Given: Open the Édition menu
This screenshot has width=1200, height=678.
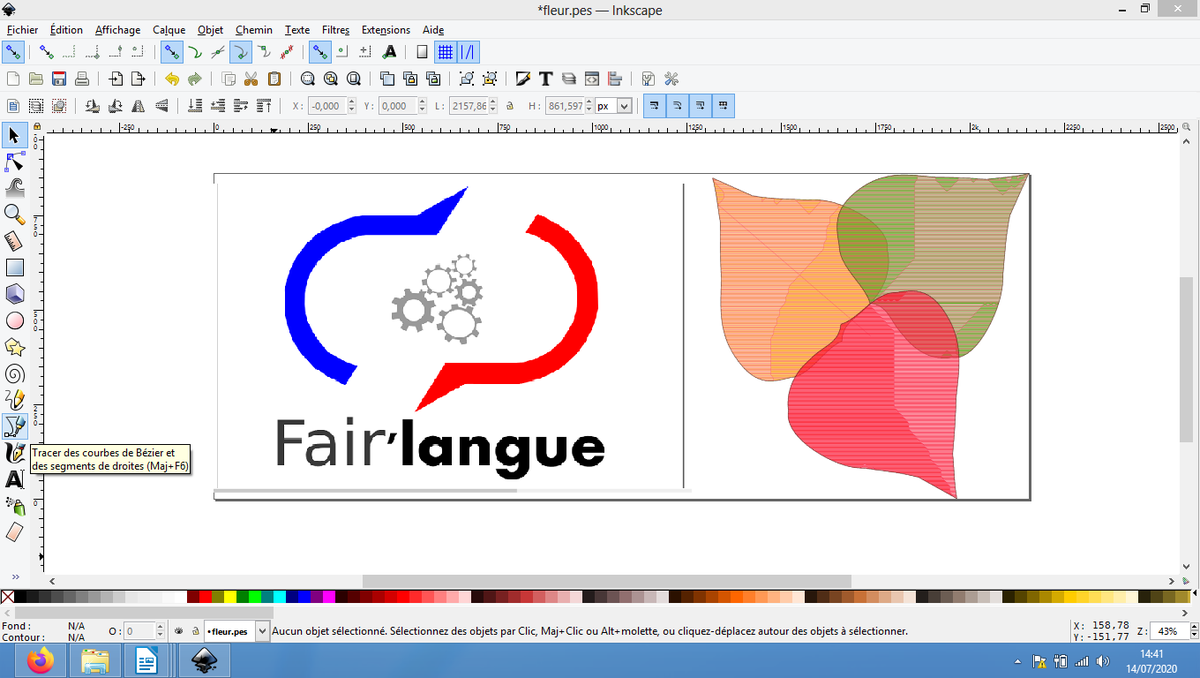Looking at the screenshot, I should [66, 30].
